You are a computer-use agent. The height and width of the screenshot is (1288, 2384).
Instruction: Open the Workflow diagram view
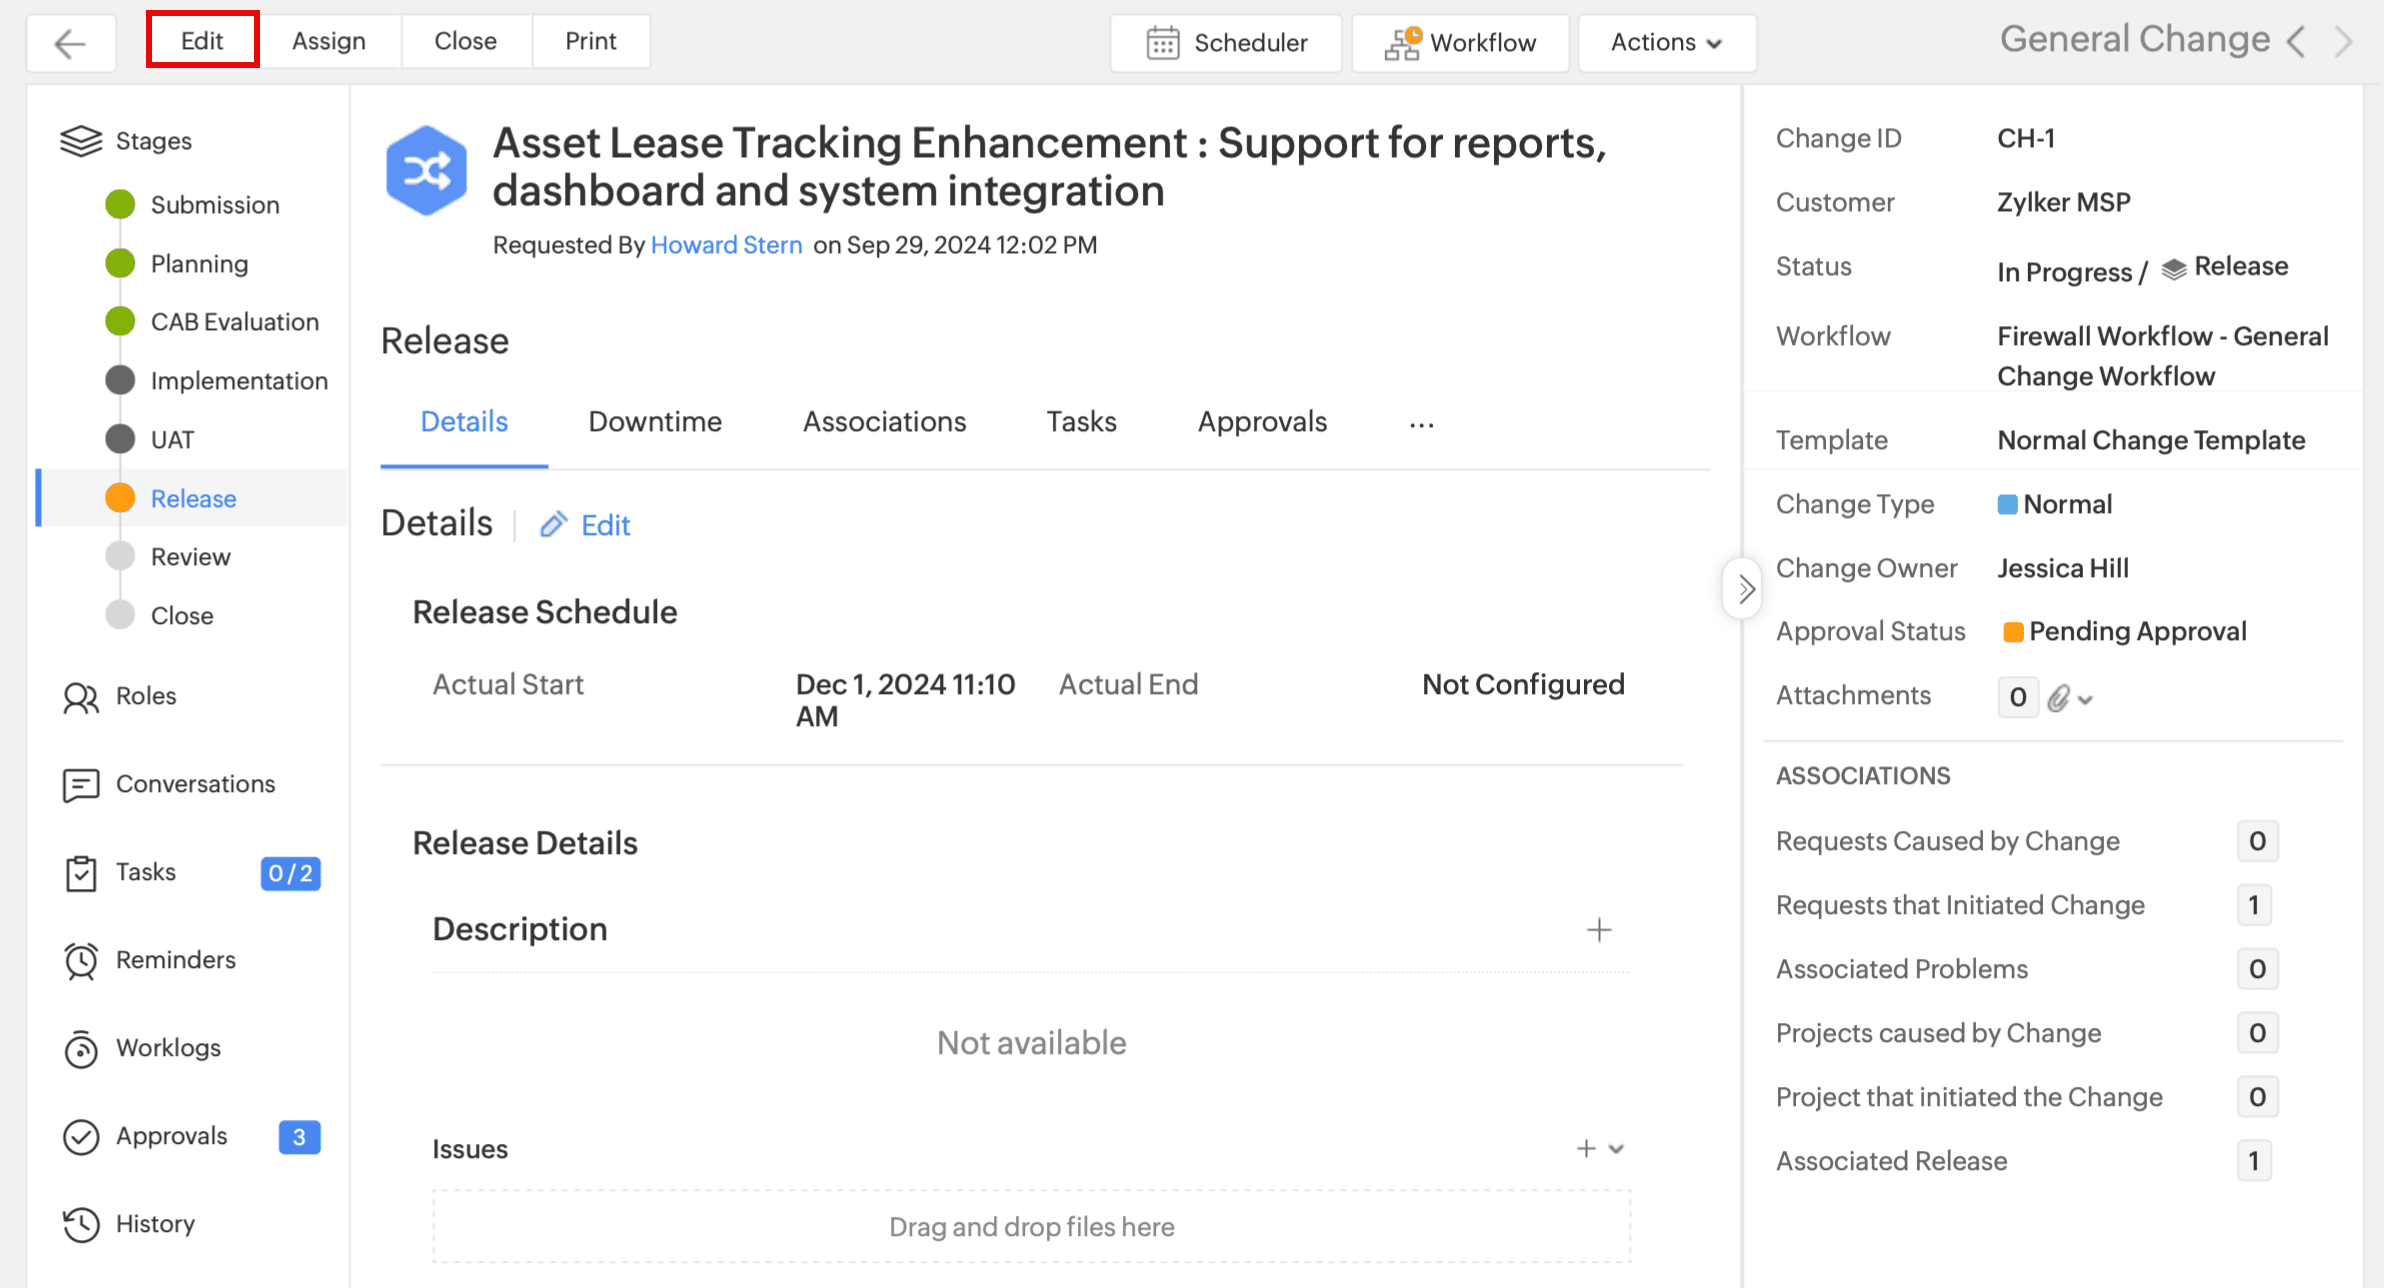pyautogui.click(x=1460, y=43)
